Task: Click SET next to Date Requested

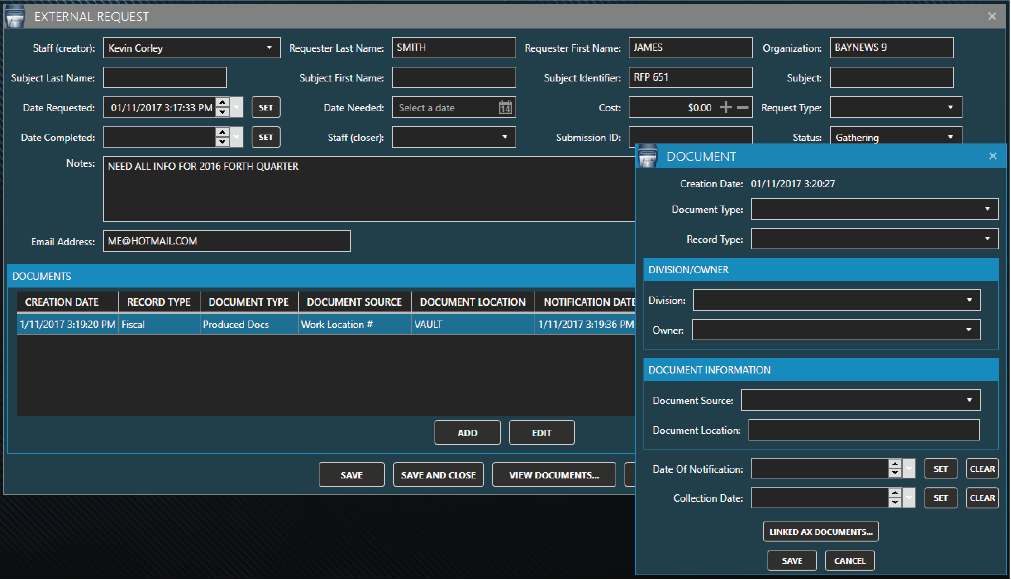Action: click(x=266, y=108)
